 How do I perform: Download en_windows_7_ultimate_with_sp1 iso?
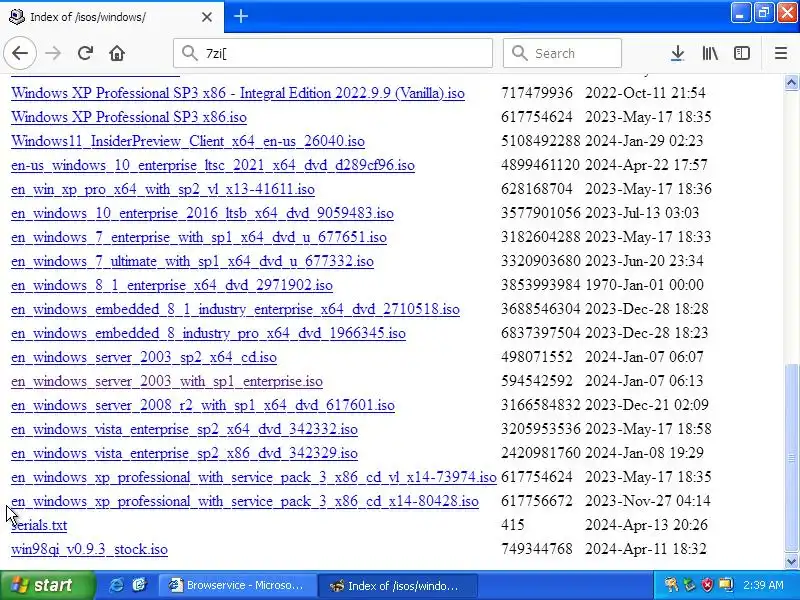click(192, 261)
